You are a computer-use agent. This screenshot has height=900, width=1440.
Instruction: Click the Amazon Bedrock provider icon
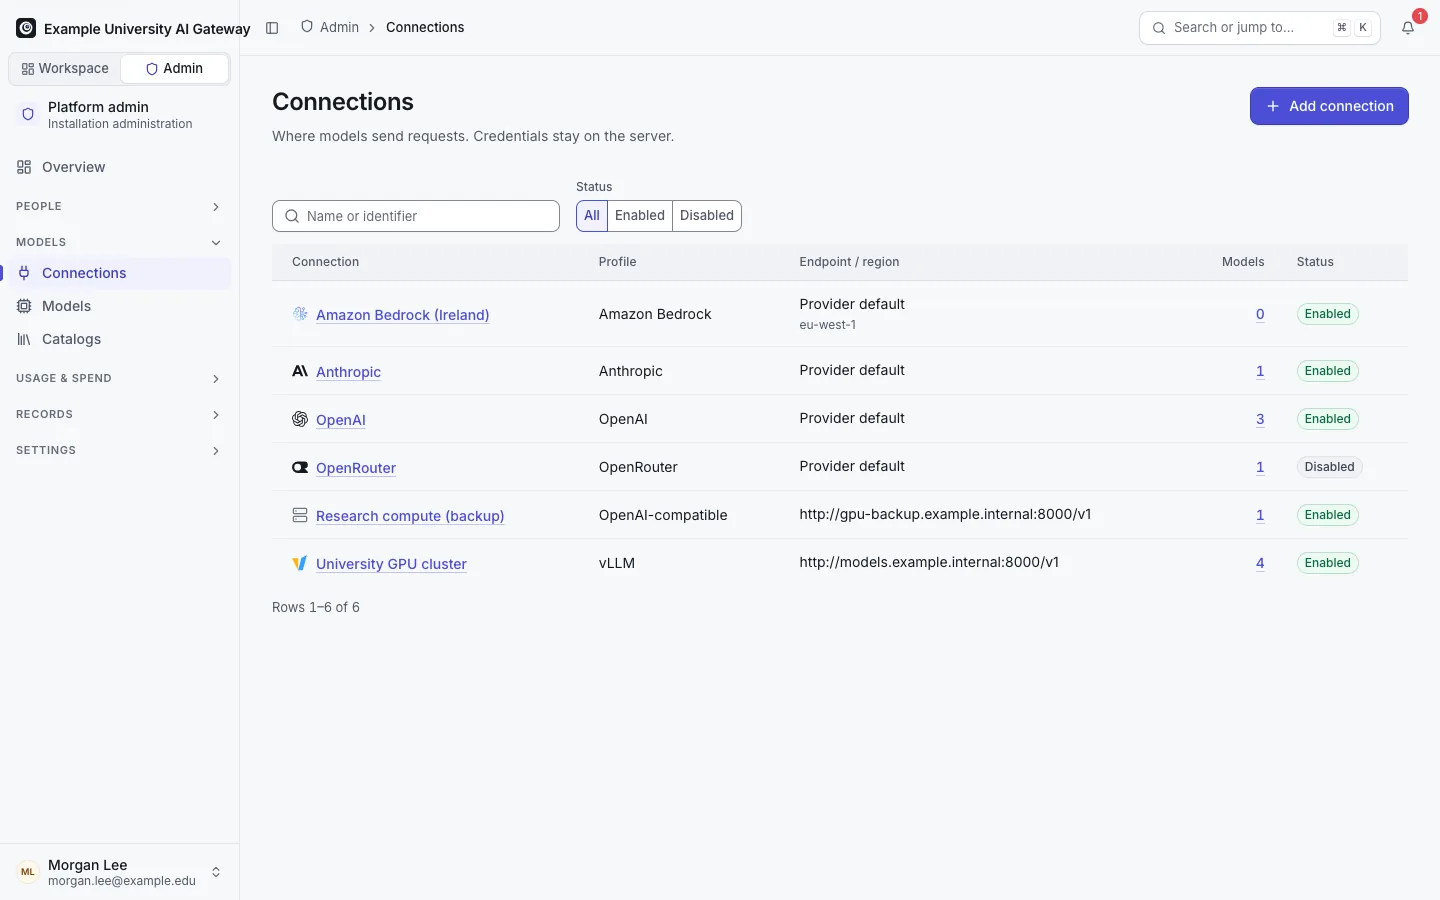pyautogui.click(x=300, y=314)
